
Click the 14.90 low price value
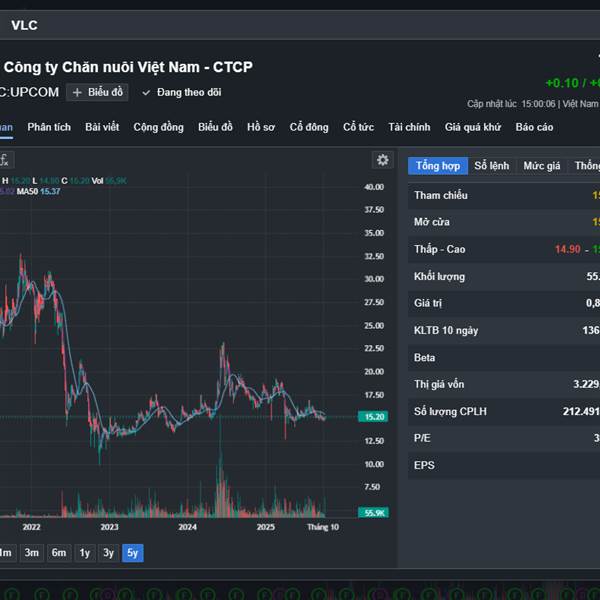tap(568, 249)
